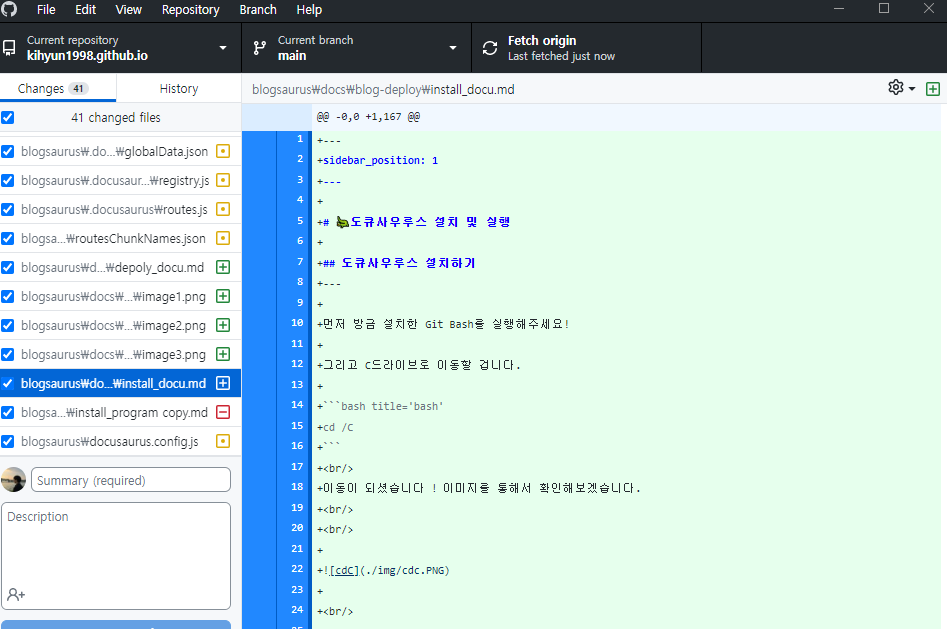Uncheck the install_docu.md file checkbox
The width and height of the screenshot is (947, 629).
click(8, 383)
